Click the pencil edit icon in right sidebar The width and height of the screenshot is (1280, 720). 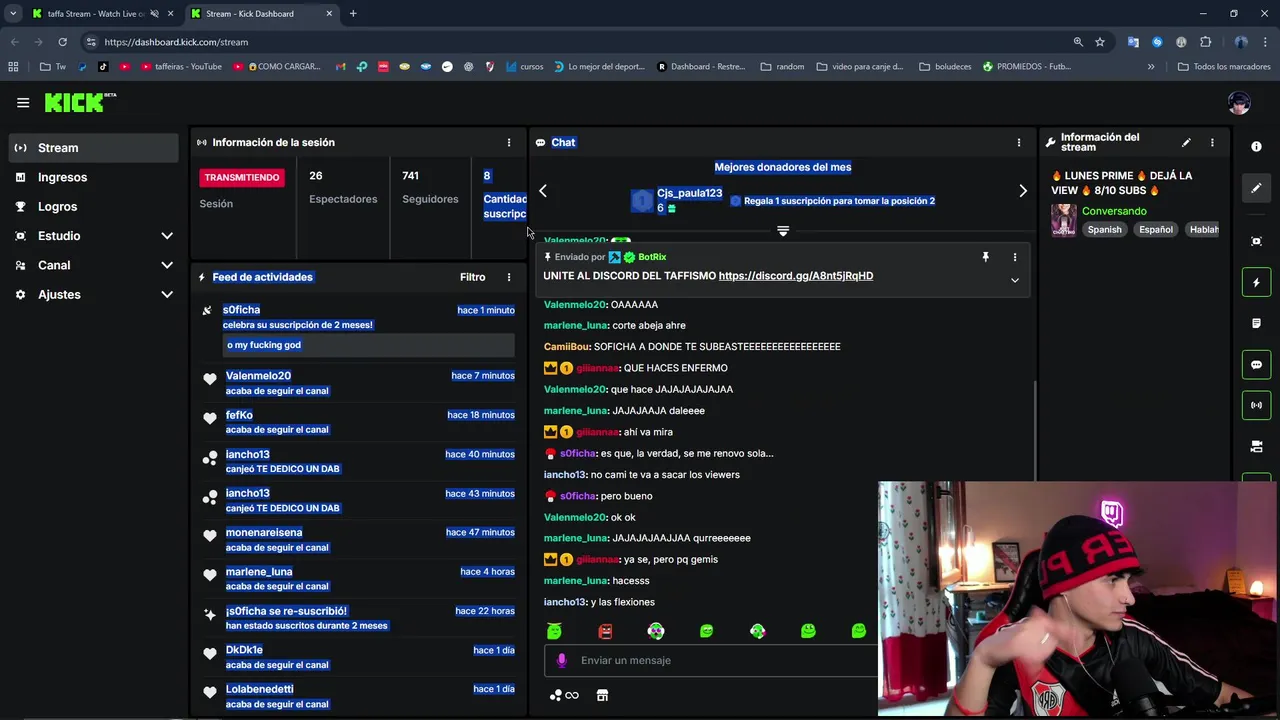pyautogui.click(x=1256, y=188)
